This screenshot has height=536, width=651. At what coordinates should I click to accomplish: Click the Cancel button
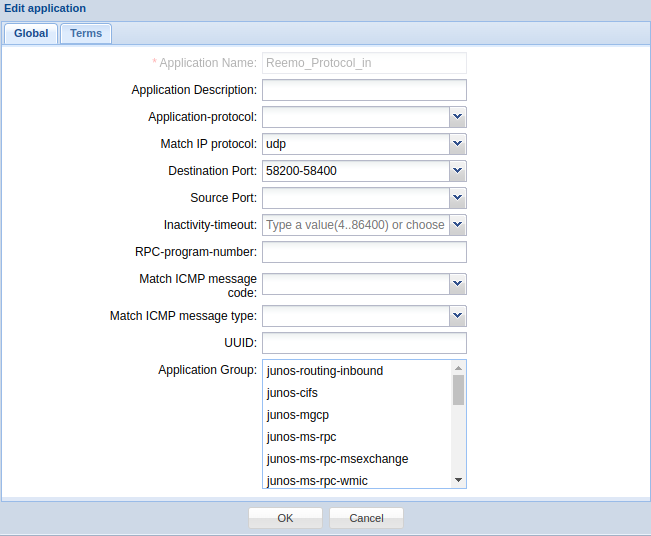(x=366, y=518)
